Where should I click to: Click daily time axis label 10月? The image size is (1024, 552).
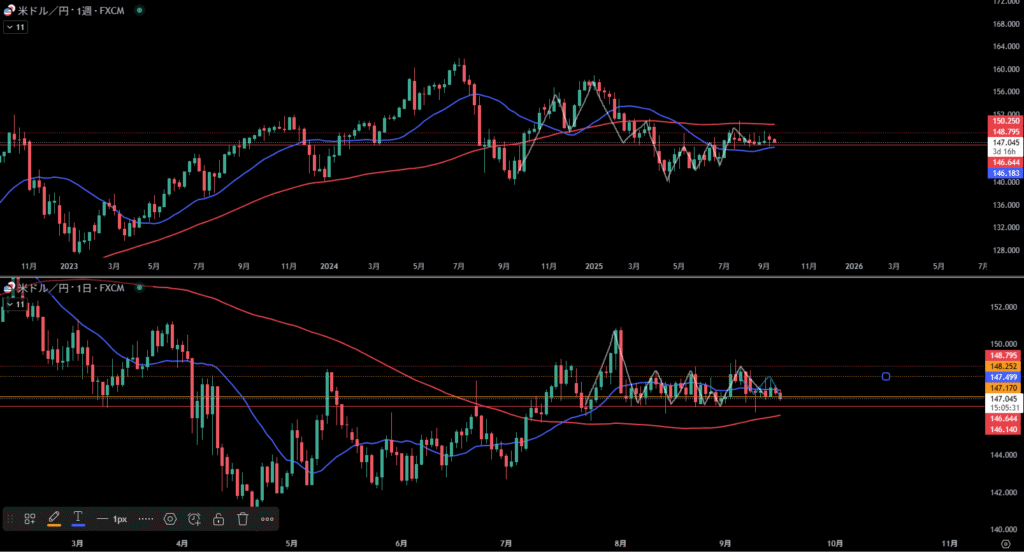835,544
